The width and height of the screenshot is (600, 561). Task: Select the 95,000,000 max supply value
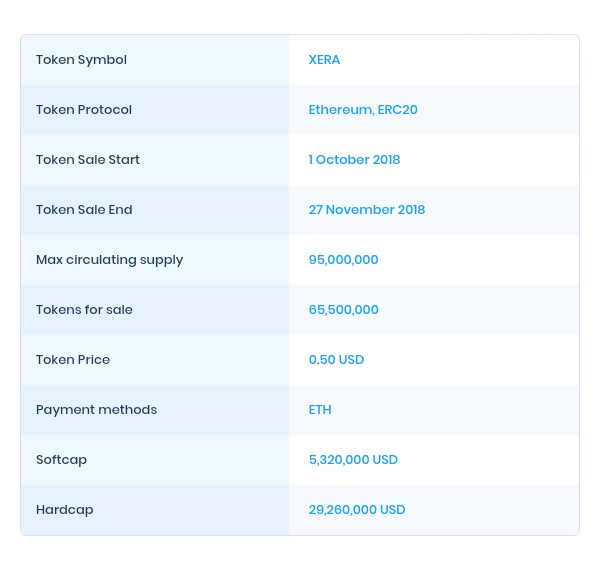[x=343, y=260]
